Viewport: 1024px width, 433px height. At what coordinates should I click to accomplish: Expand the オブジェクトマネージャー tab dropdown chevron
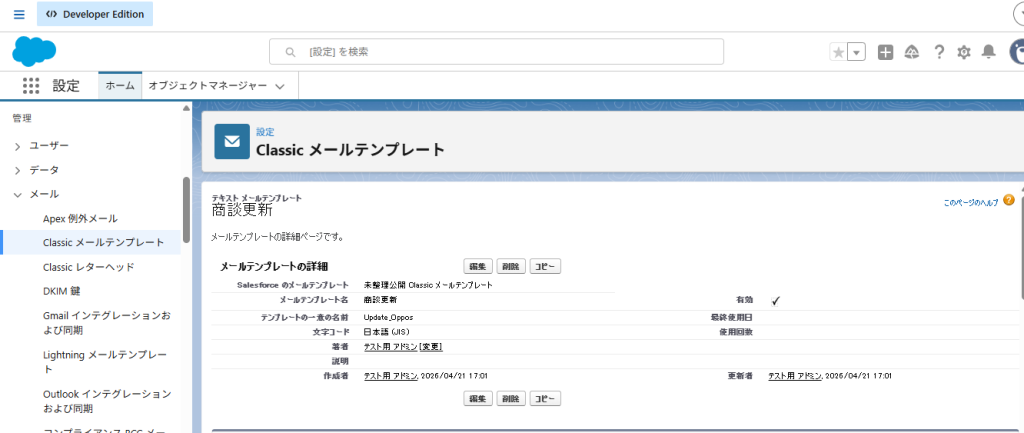coord(280,86)
